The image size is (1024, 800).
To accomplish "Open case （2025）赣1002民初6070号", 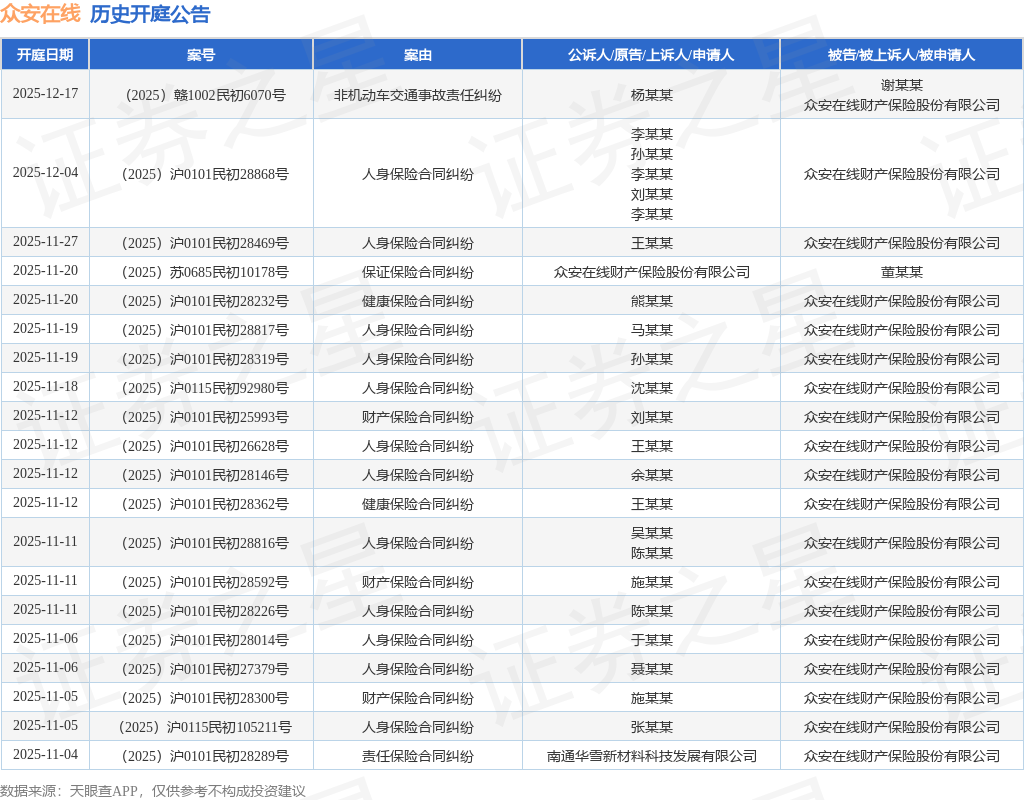I will click(201, 95).
